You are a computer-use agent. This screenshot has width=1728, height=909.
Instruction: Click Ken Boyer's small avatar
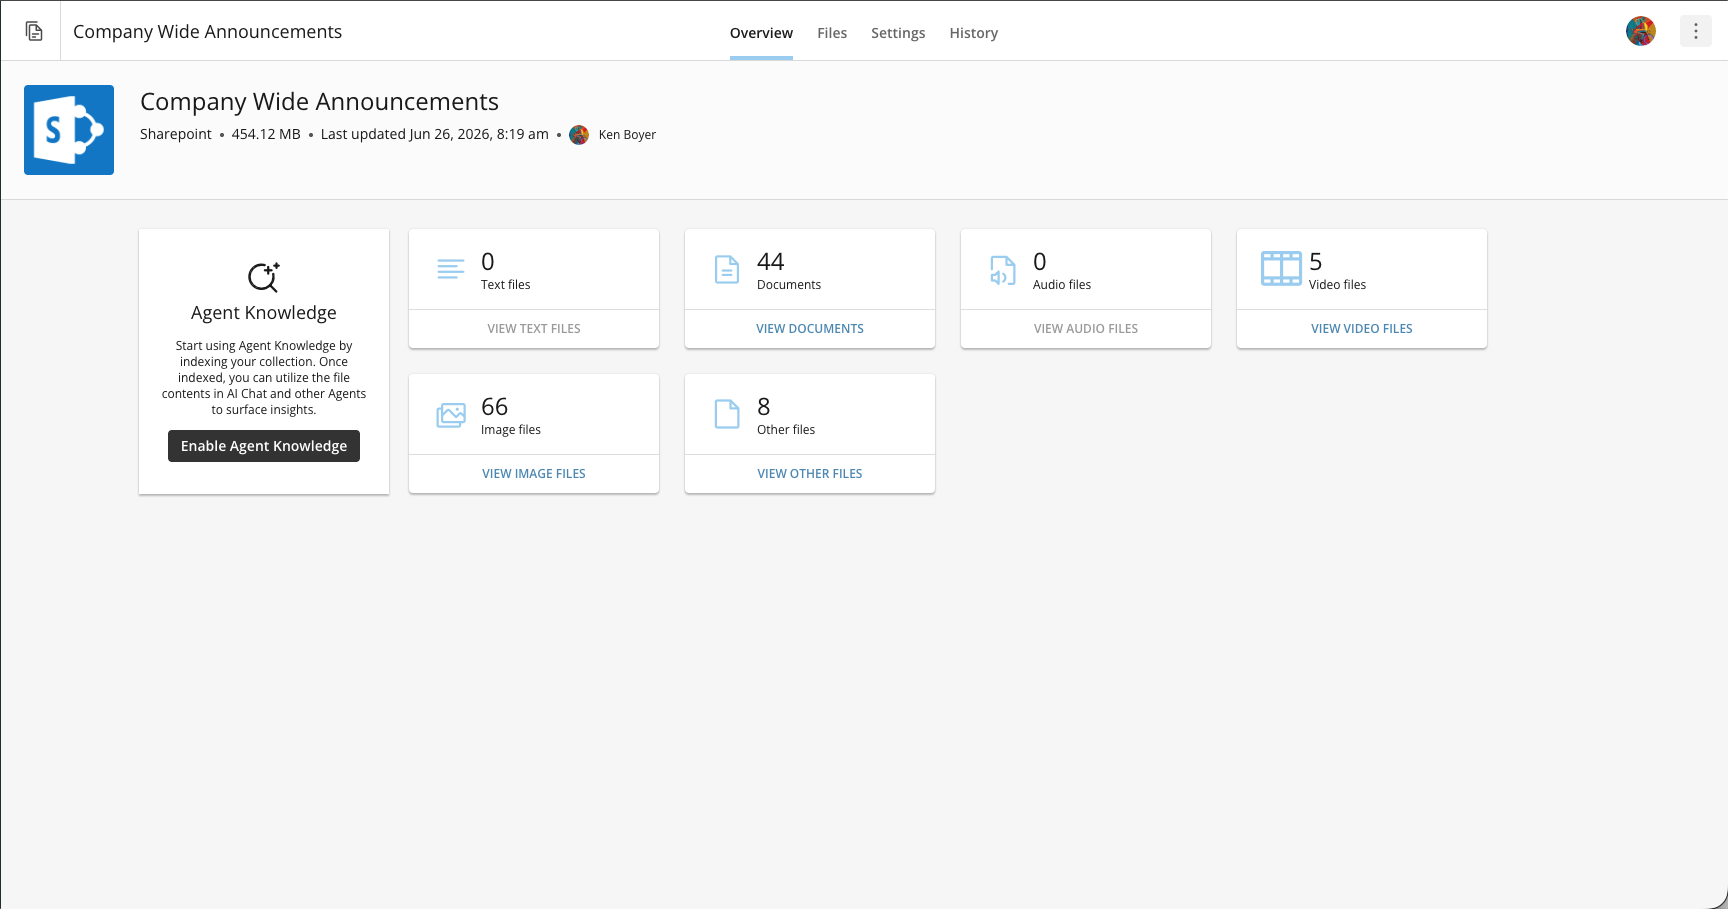(579, 135)
